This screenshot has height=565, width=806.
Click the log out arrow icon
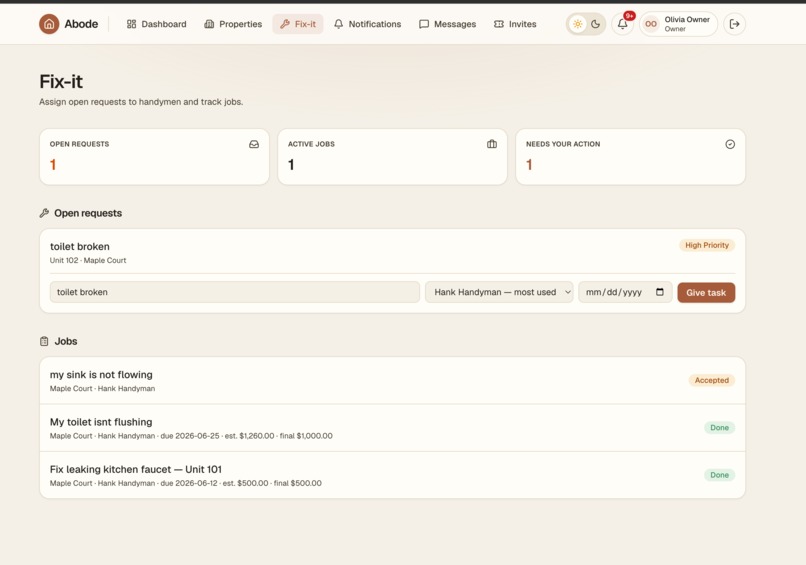coord(735,24)
